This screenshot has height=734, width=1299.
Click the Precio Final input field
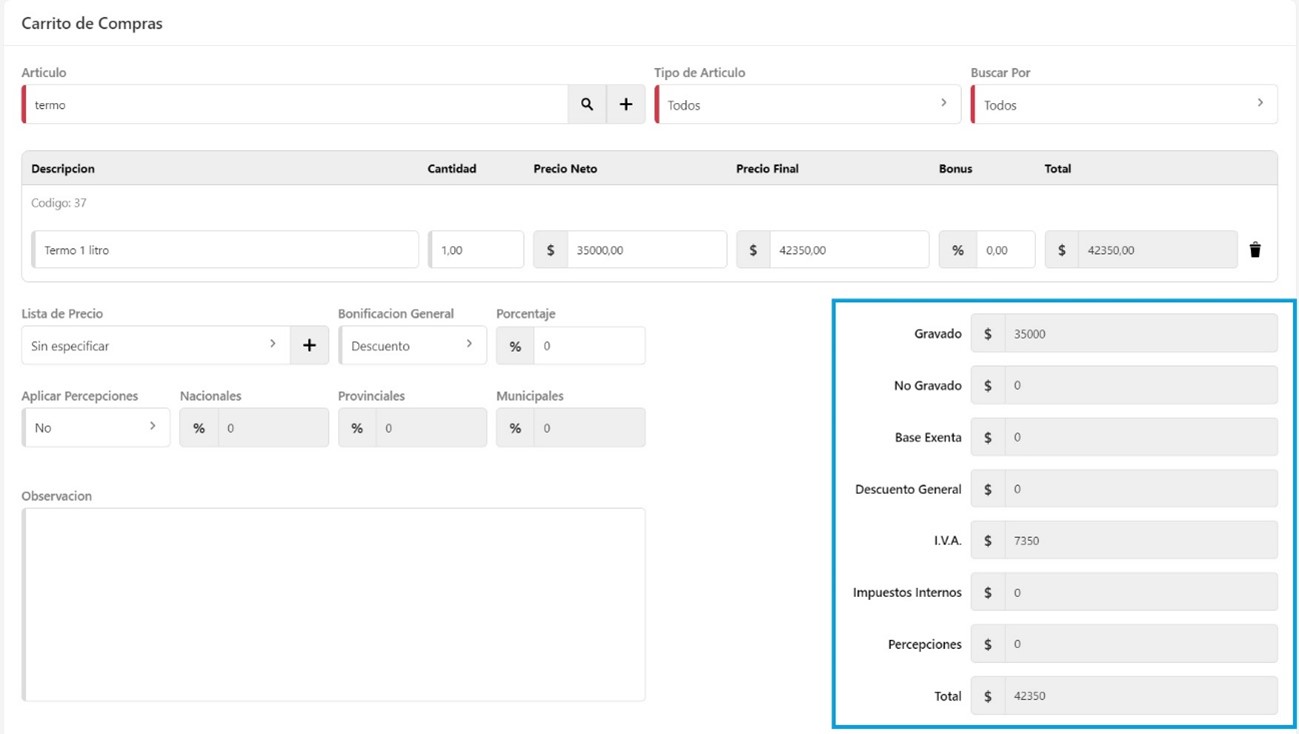847,250
